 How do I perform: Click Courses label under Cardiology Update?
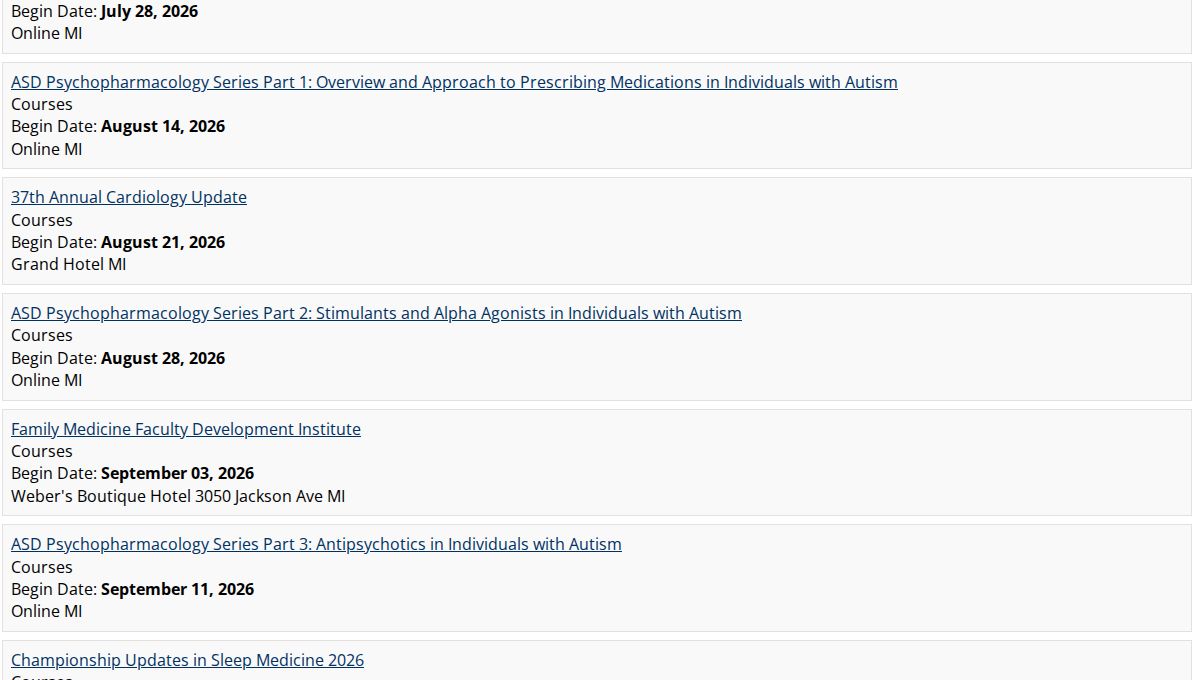click(42, 220)
